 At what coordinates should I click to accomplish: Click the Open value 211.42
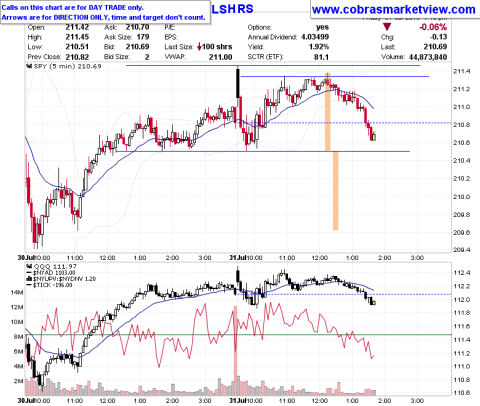pyautogui.click(x=77, y=27)
